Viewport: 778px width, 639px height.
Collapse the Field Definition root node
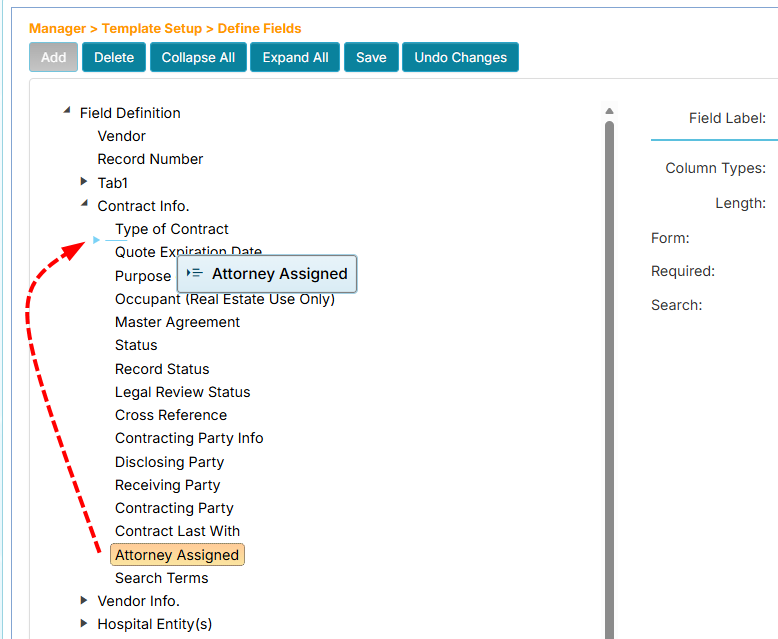click(67, 112)
